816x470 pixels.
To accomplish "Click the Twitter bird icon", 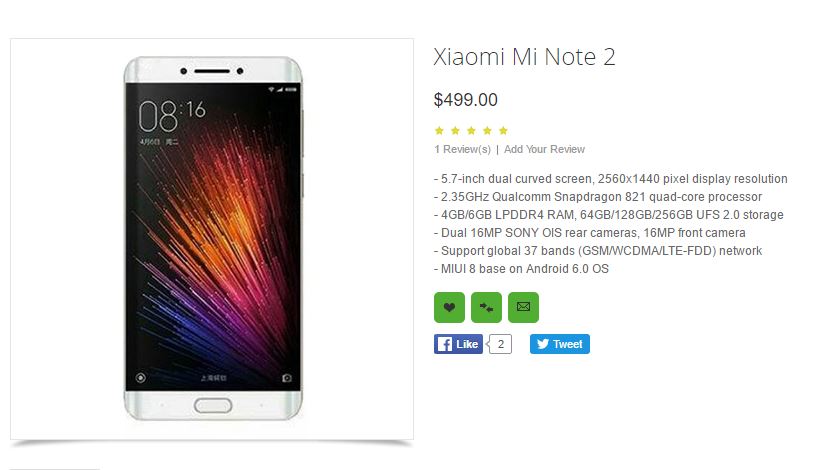I will pos(543,344).
